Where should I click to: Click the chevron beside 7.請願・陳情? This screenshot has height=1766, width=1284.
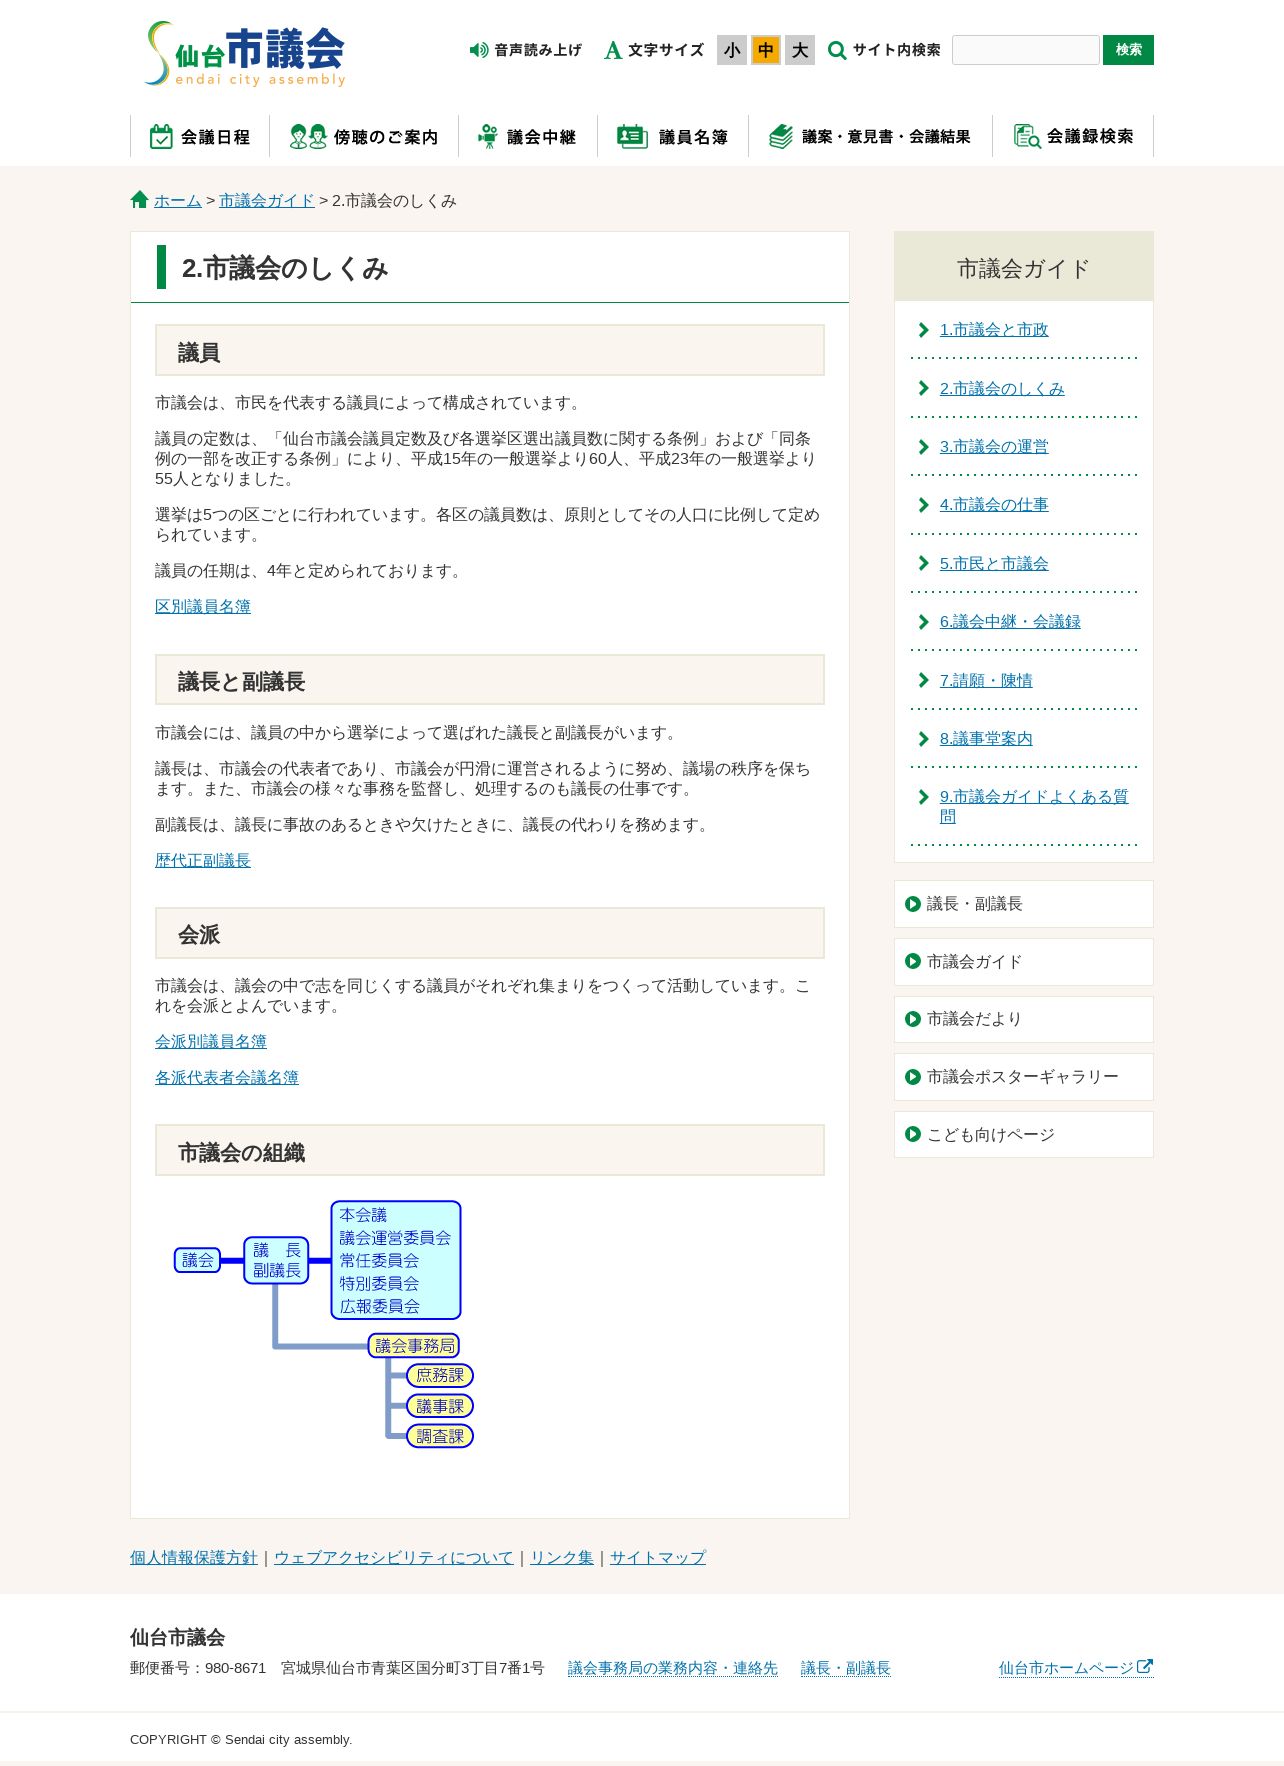[x=924, y=681]
